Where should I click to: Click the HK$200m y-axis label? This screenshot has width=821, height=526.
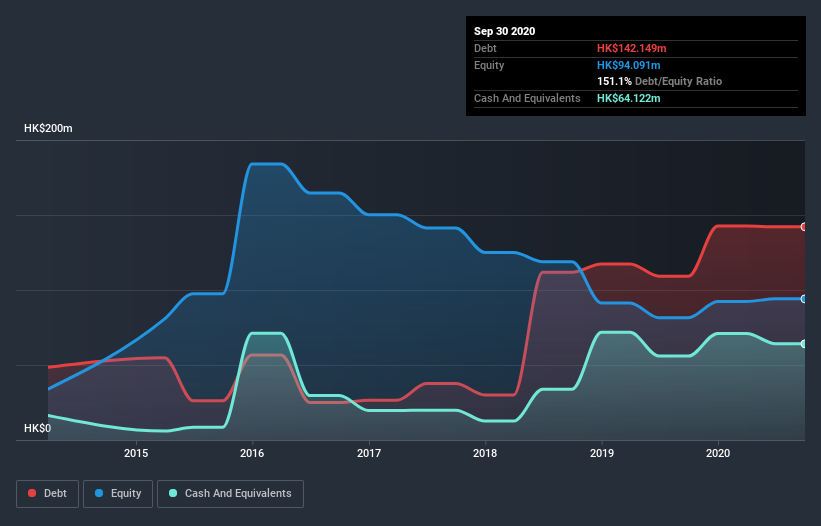(48, 128)
